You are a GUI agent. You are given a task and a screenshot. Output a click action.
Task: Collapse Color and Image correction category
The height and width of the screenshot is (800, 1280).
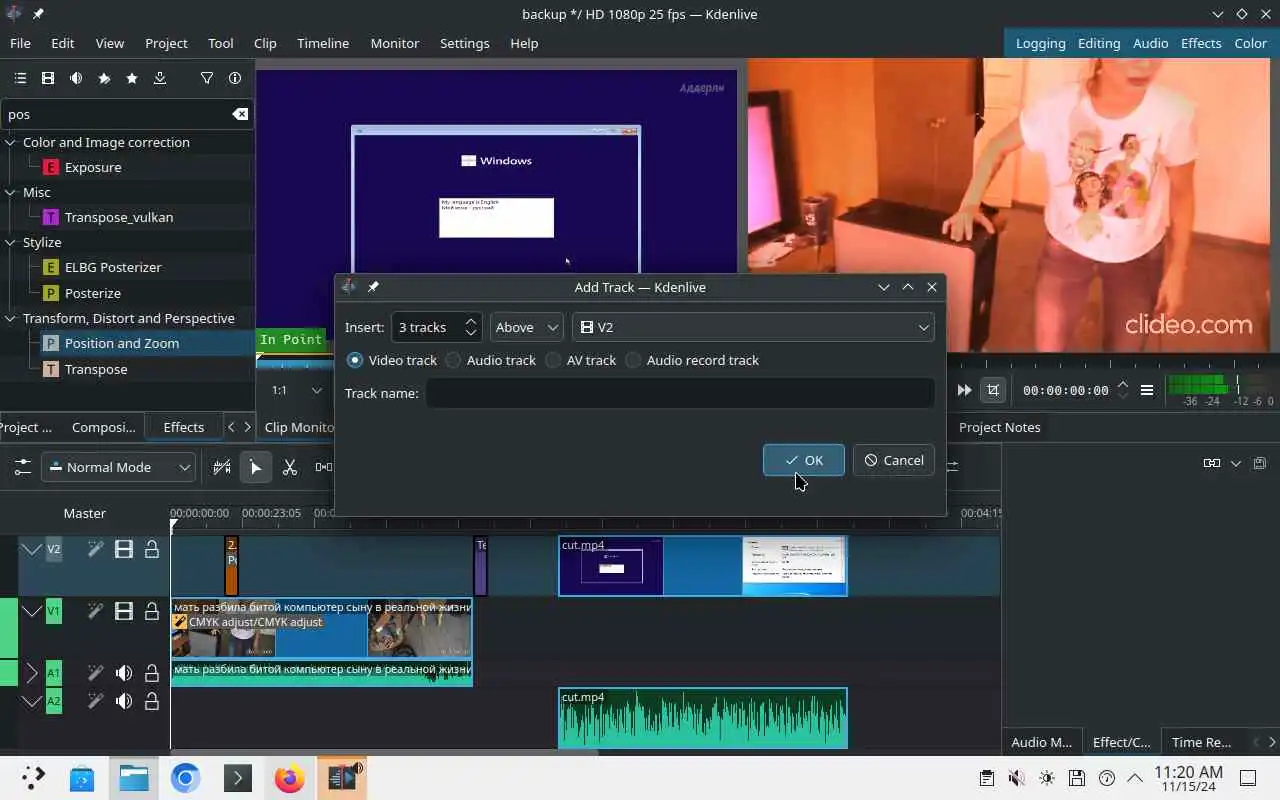coord(10,142)
